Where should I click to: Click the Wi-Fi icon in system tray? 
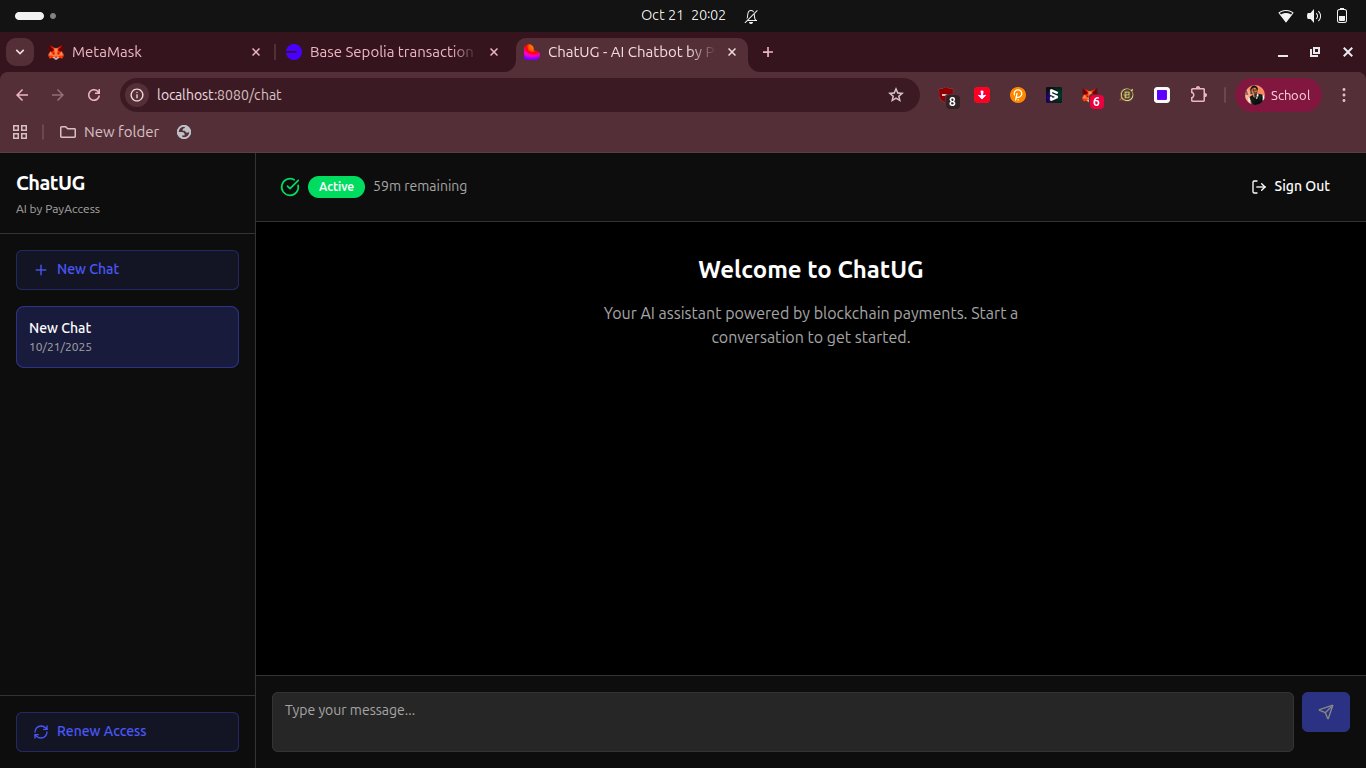[x=1286, y=16]
